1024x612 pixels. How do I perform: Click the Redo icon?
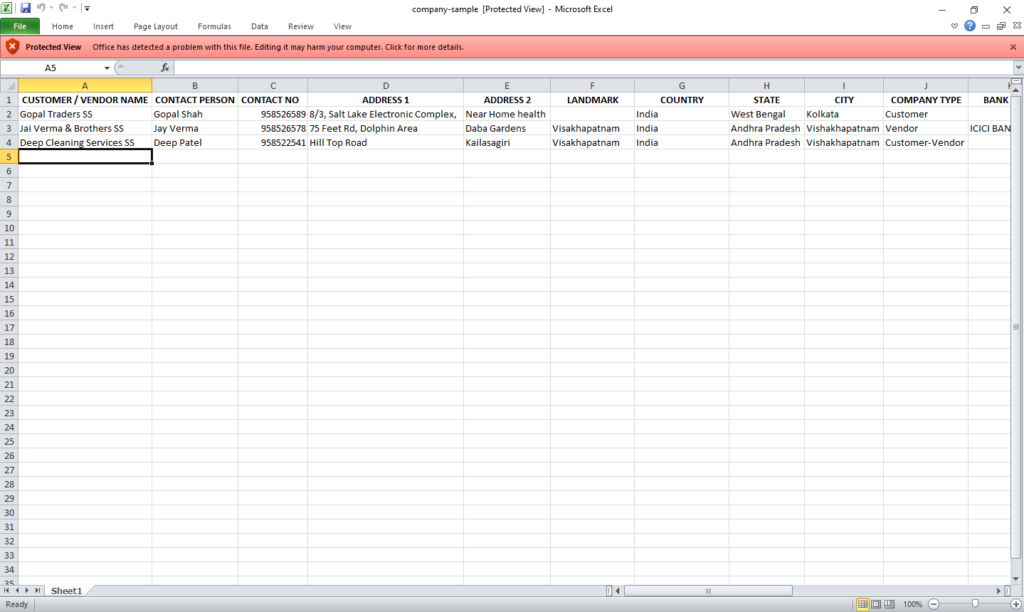tap(64, 8)
